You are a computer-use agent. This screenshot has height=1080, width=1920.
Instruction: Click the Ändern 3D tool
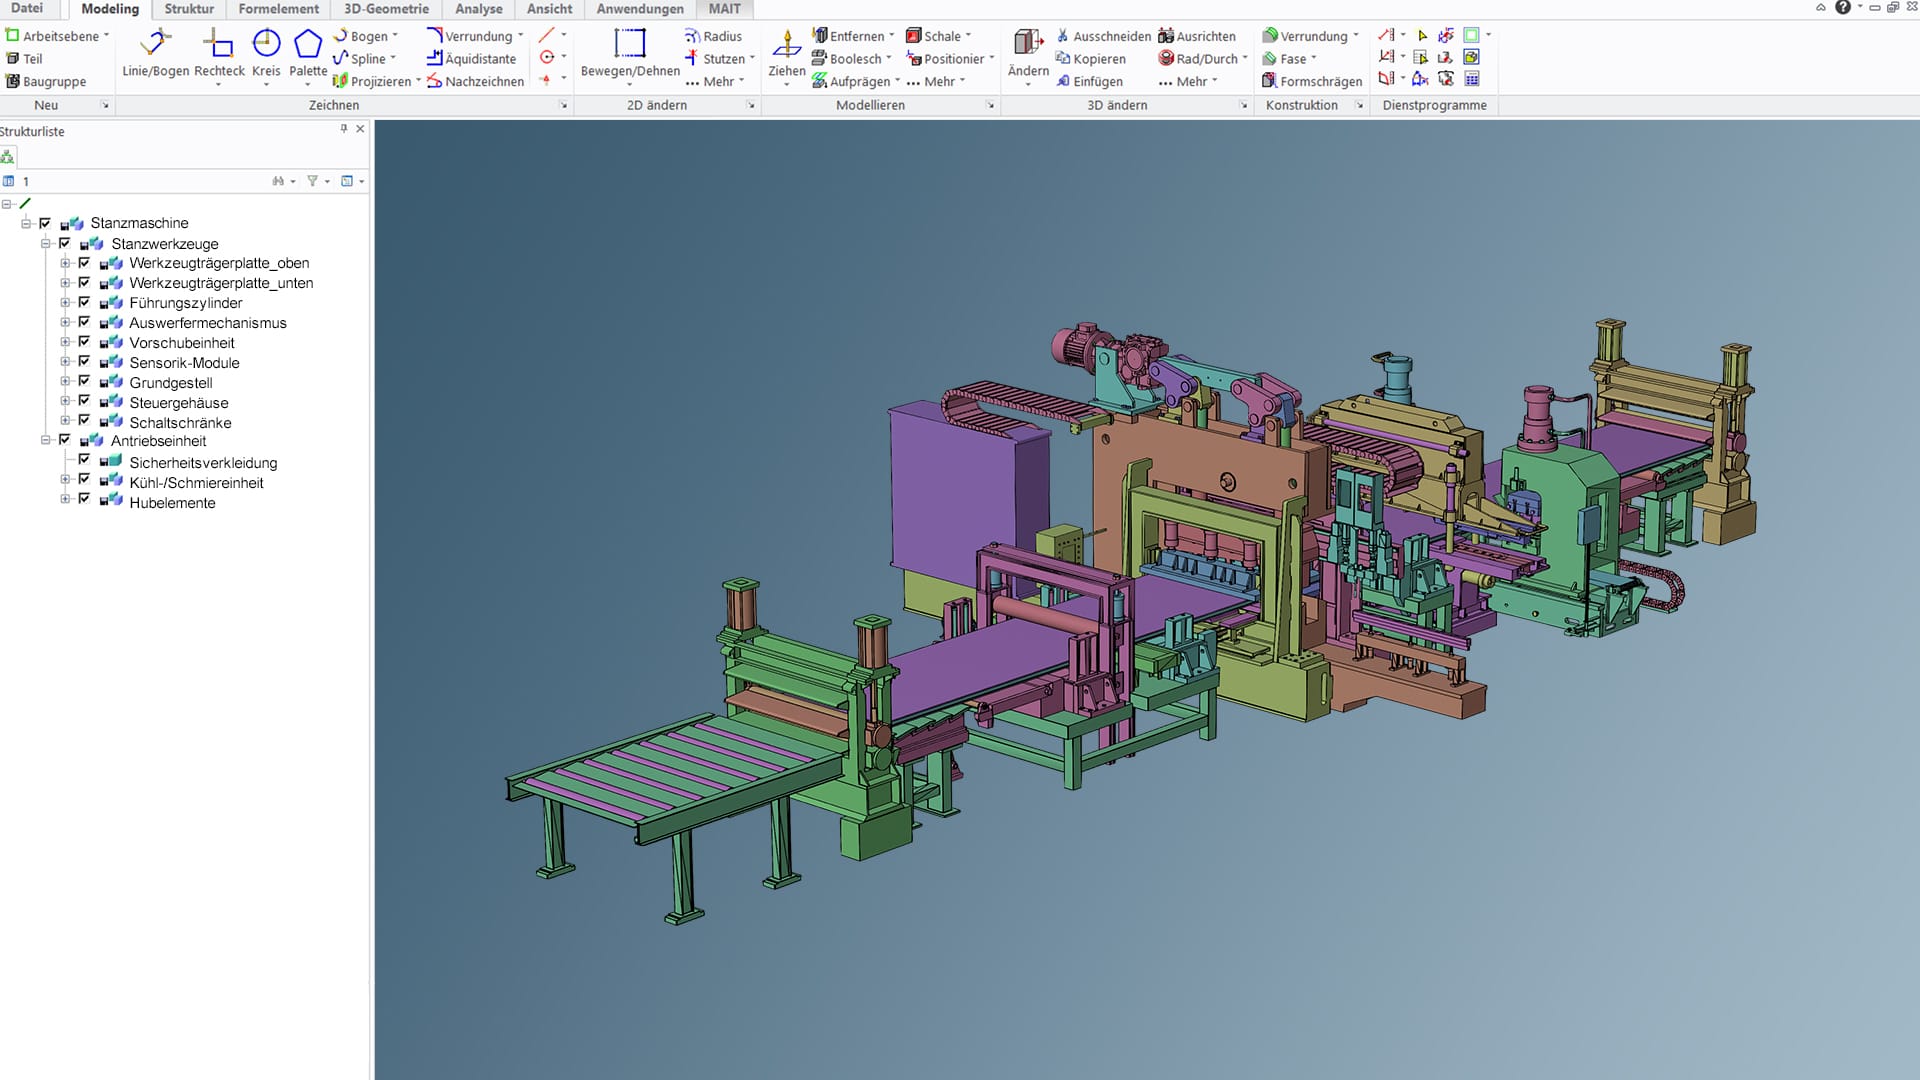[1028, 53]
